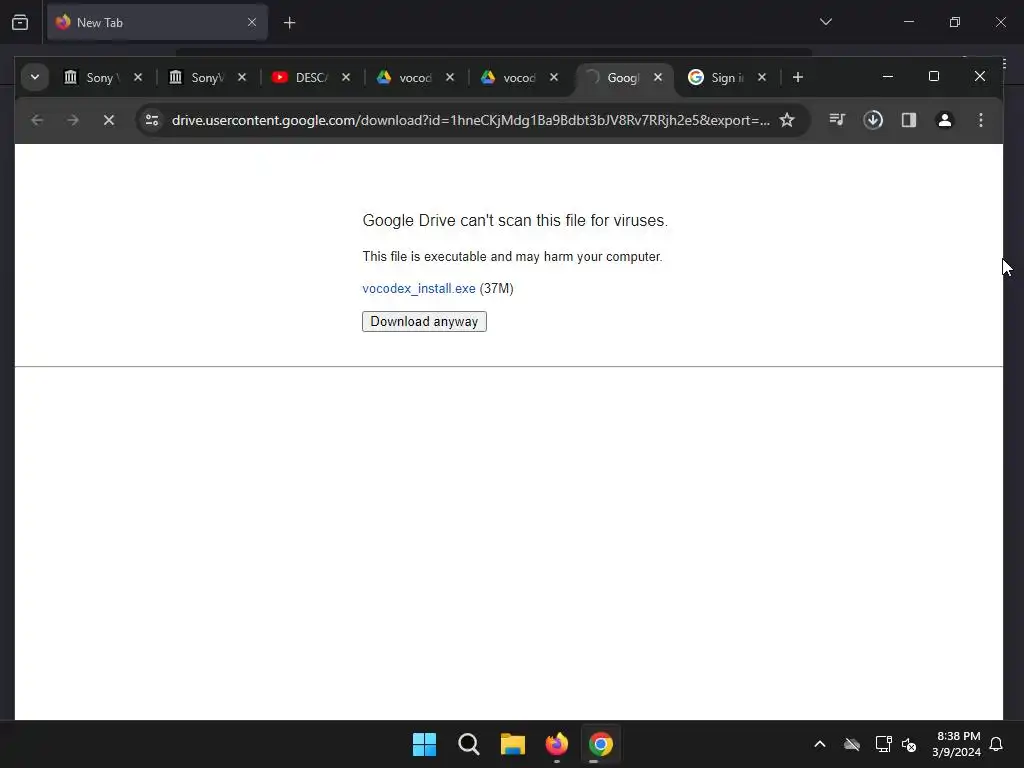Open Chrome profile icon

[x=945, y=120]
